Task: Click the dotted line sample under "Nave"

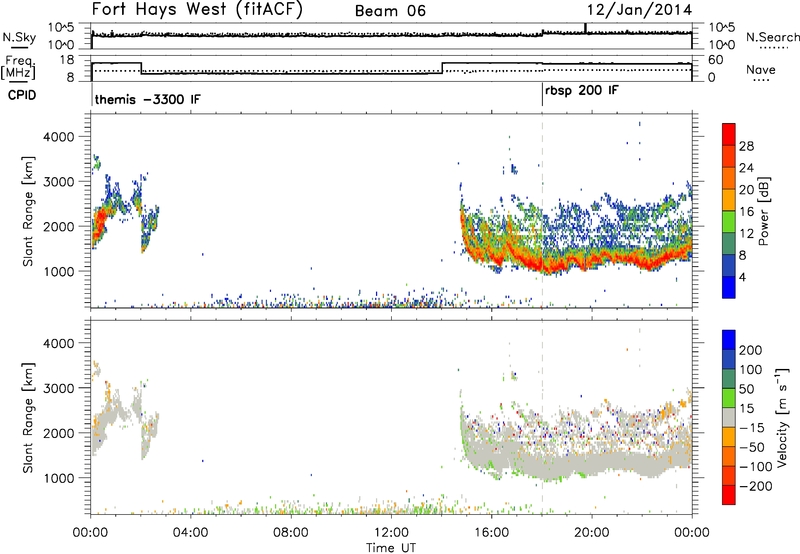Action: pyautogui.click(x=761, y=81)
